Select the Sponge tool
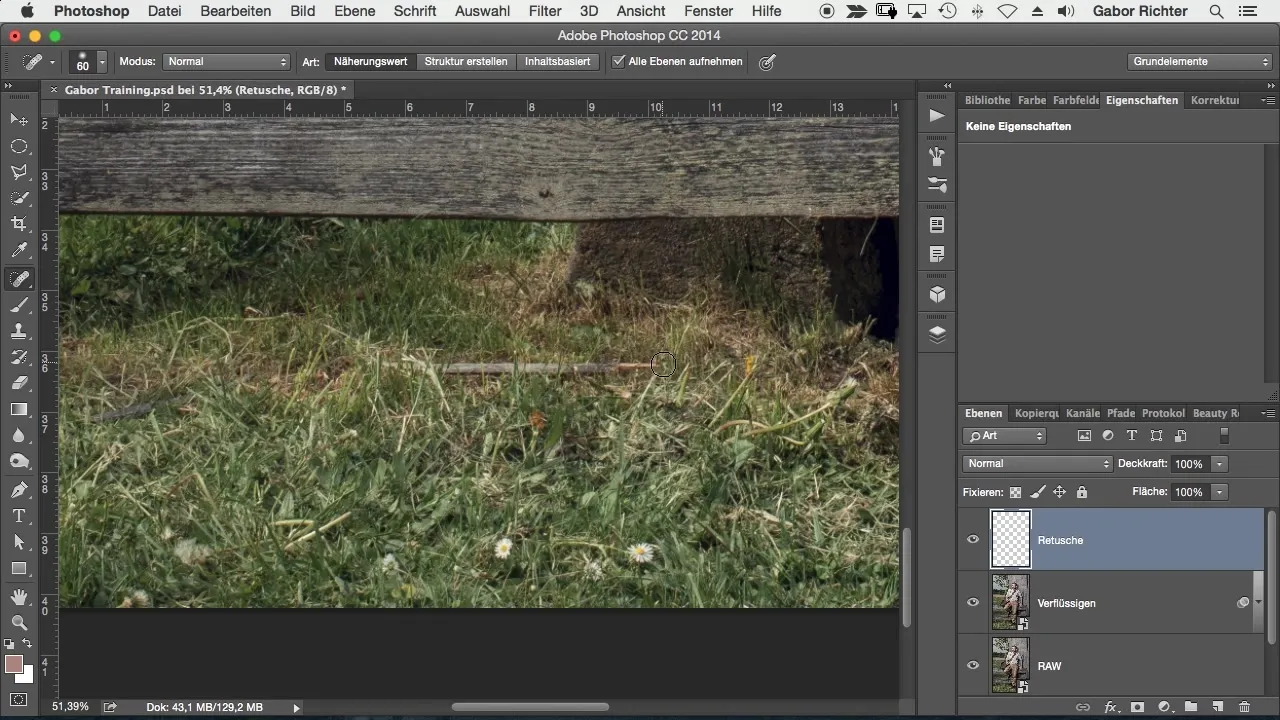1280x720 pixels. click(x=19, y=461)
